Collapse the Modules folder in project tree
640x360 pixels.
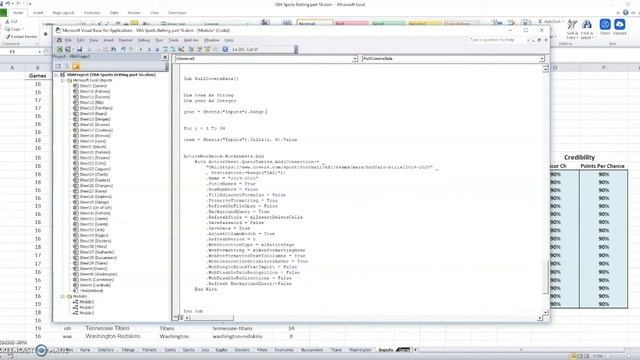pyautogui.click(x=63, y=296)
